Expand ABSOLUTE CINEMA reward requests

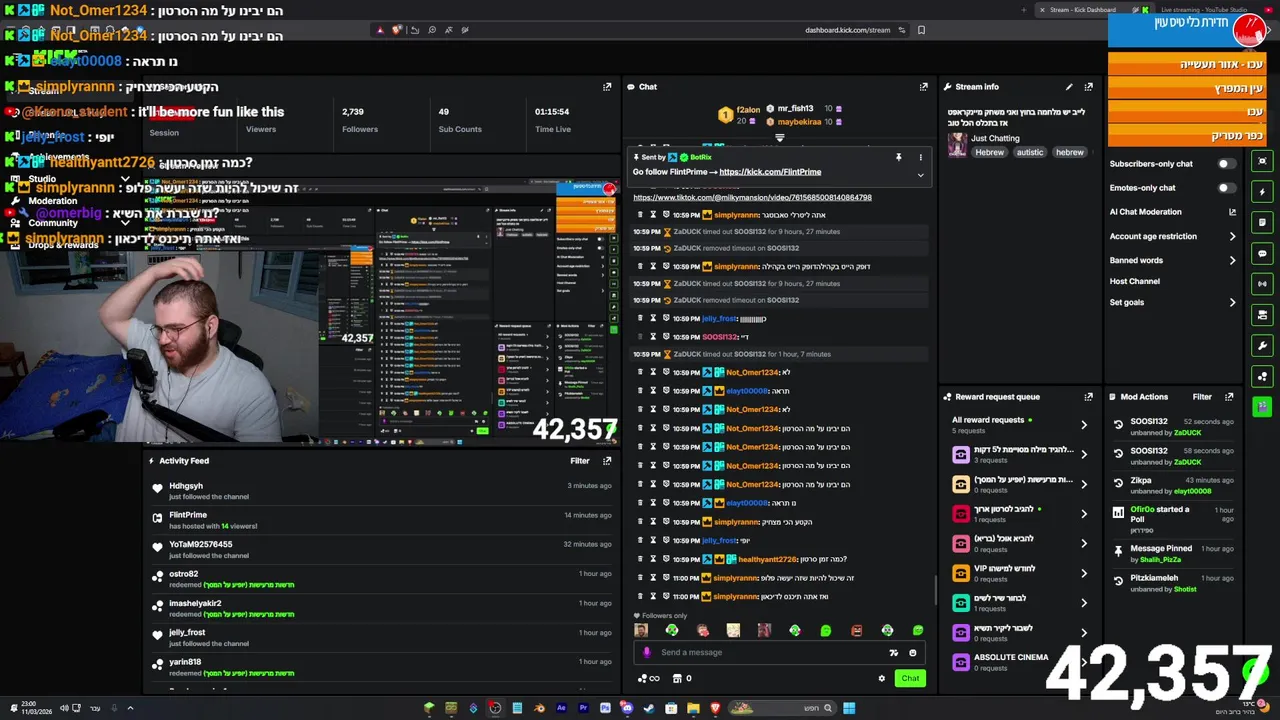(1083, 662)
